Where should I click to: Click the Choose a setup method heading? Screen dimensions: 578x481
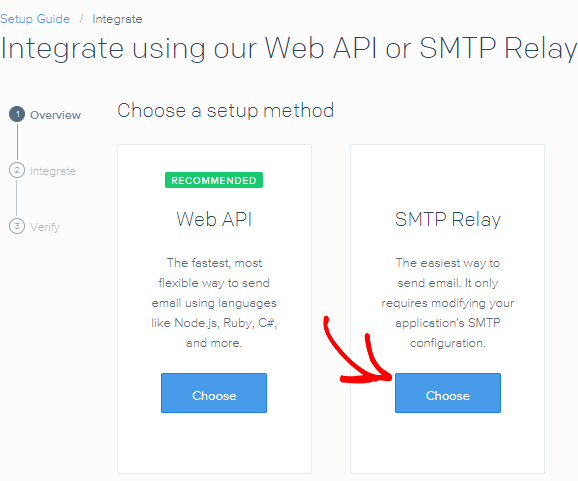(226, 110)
